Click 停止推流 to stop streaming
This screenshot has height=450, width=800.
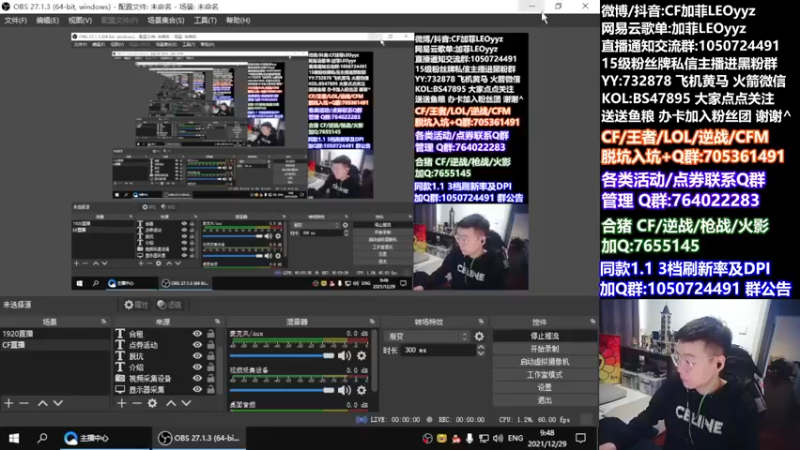tap(544, 336)
